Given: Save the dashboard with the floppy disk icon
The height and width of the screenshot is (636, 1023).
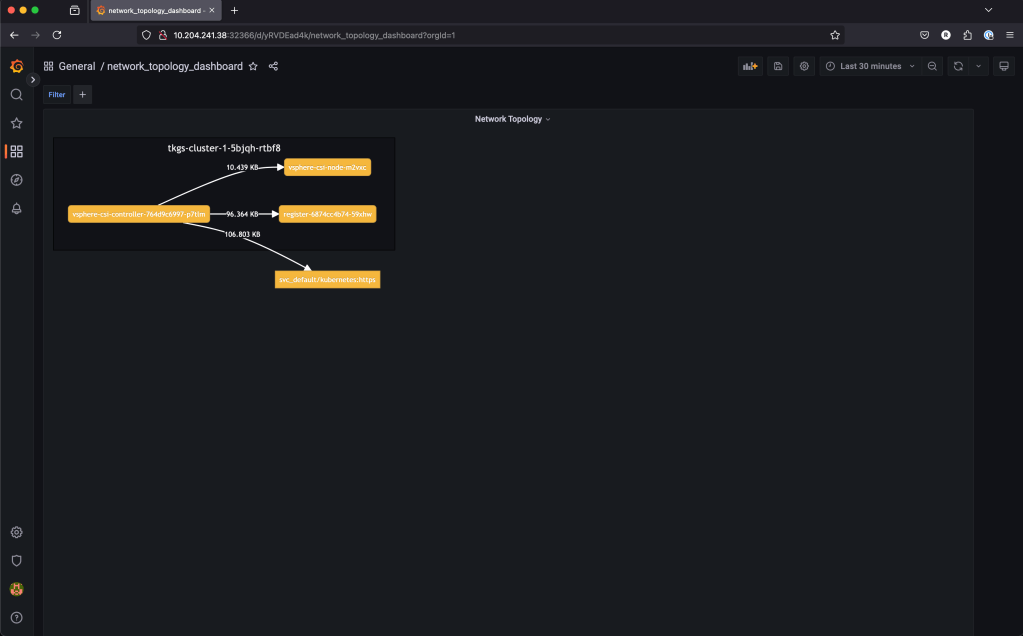Looking at the screenshot, I should tap(778, 66).
